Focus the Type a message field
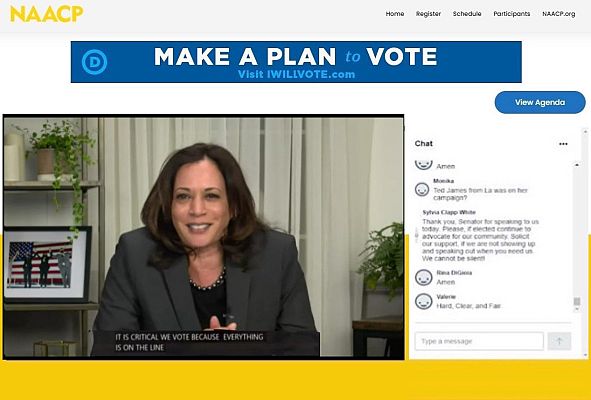Image resolution: width=591 pixels, height=400 pixels. [479, 341]
